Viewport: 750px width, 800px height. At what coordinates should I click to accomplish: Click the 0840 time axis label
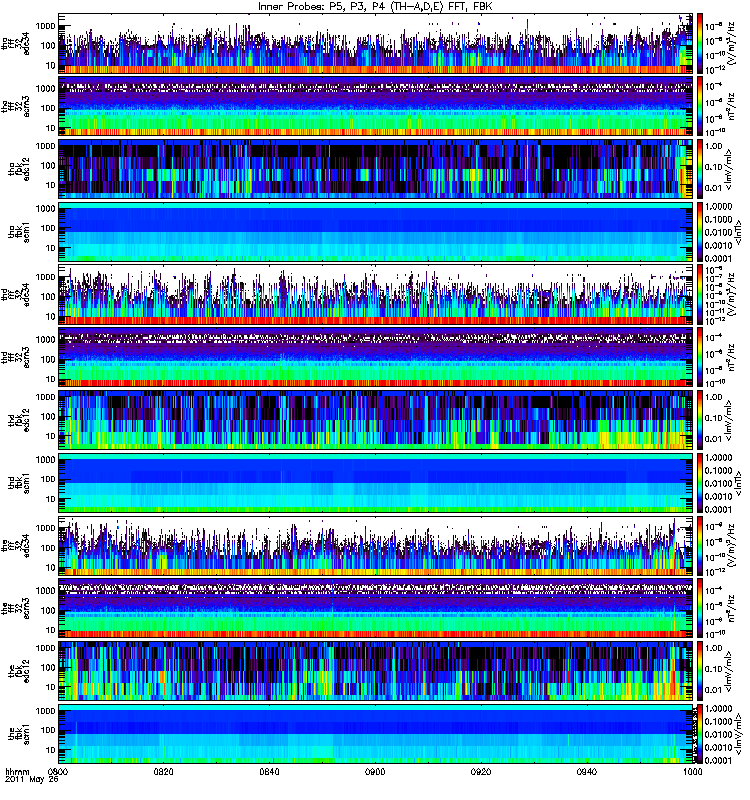click(x=269, y=771)
